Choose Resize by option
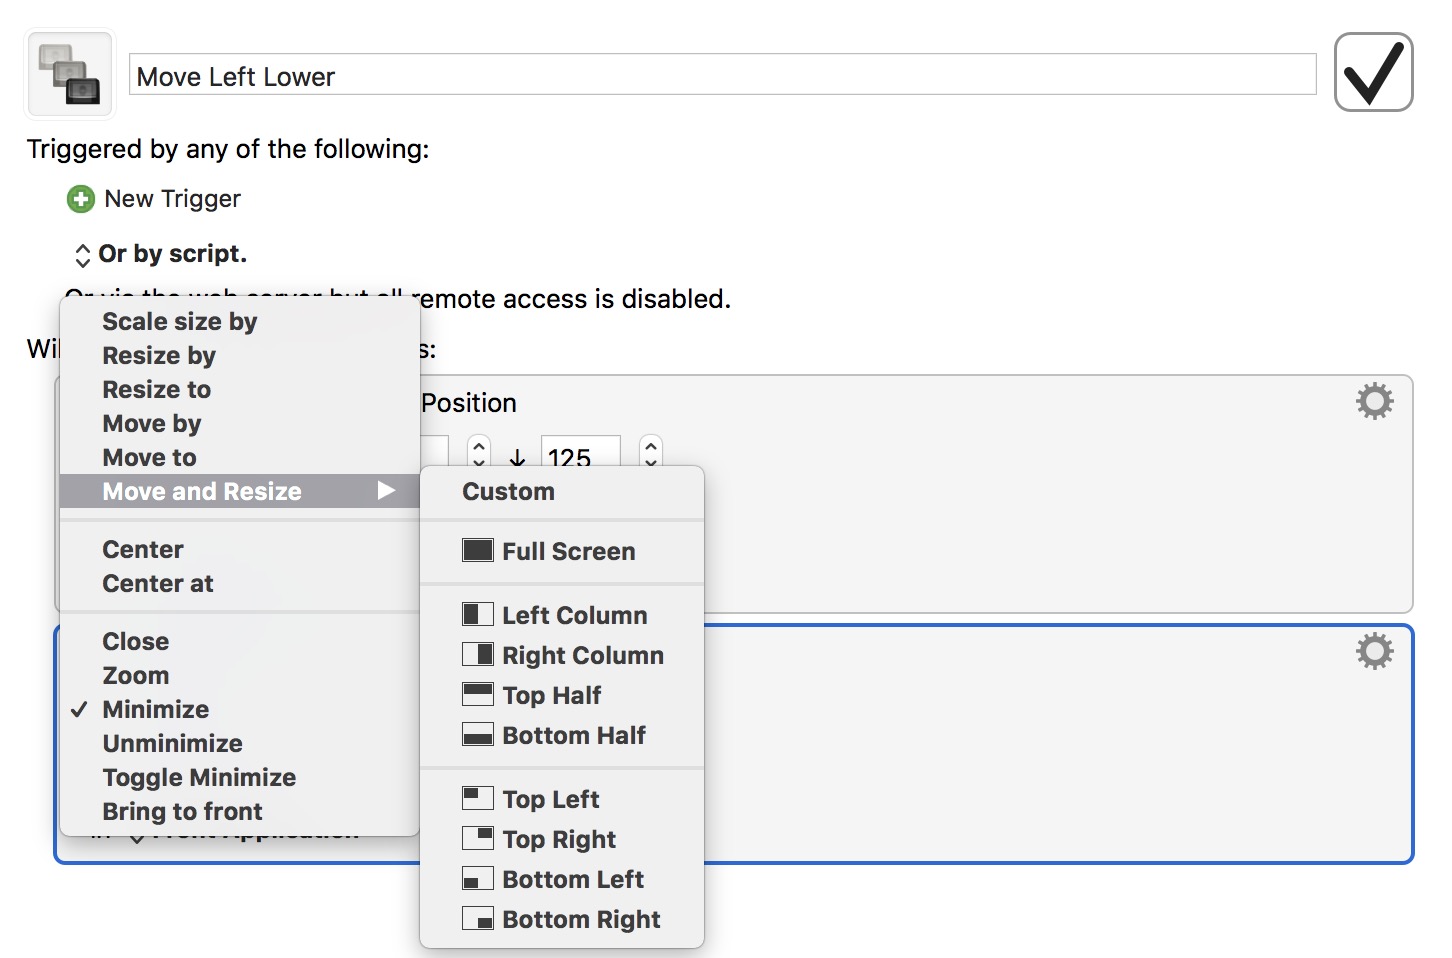 [x=239, y=355]
